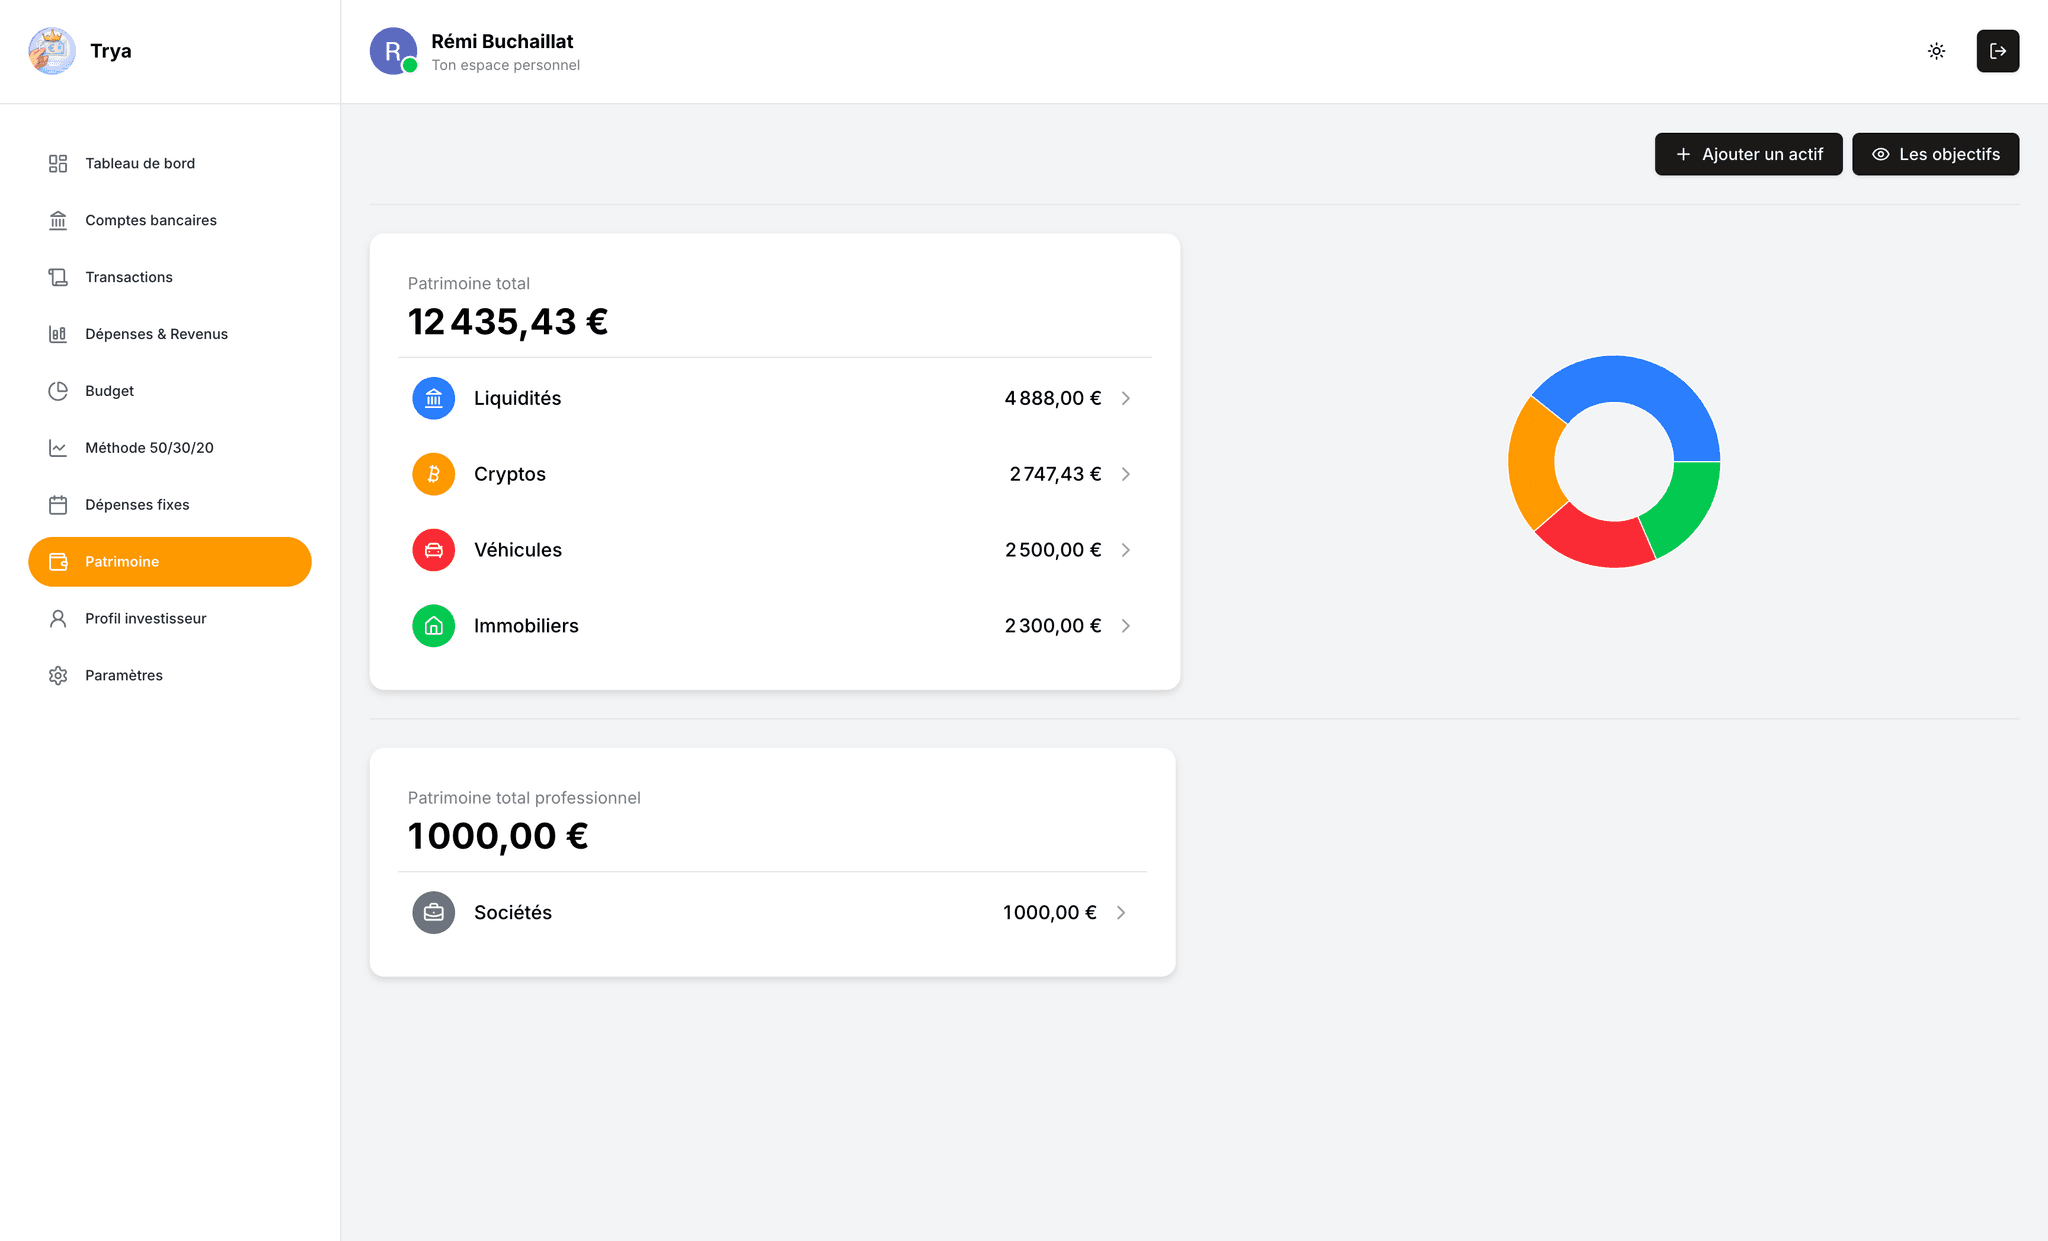Click the blue Liquidités bank icon
The width and height of the screenshot is (2048, 1241).
coord(433,398)
